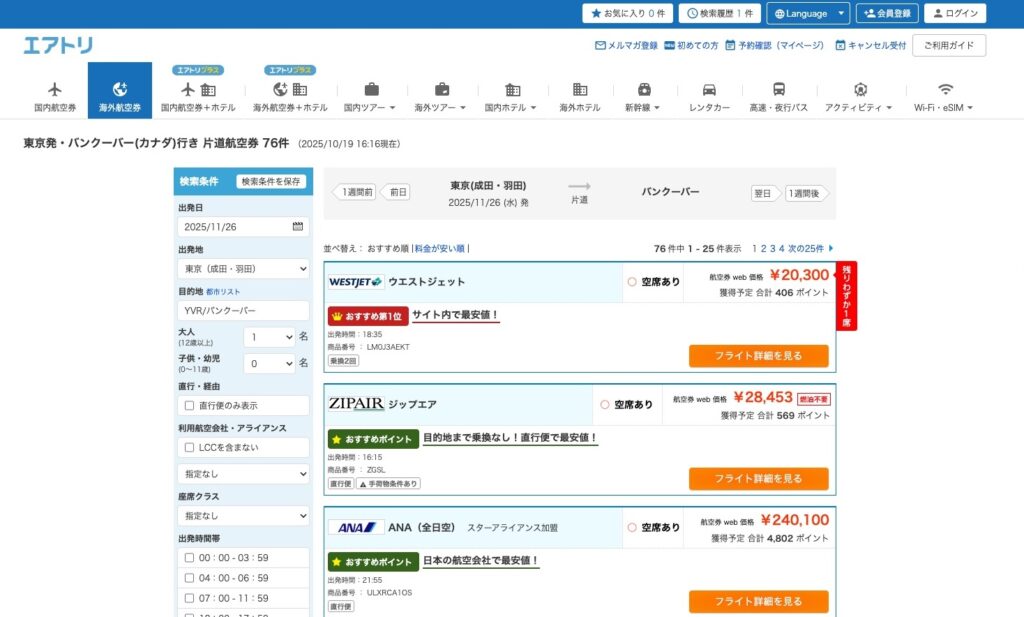Go to results page 2
1024x617 pixels.
pyautogui.click(x=764, y=248)
